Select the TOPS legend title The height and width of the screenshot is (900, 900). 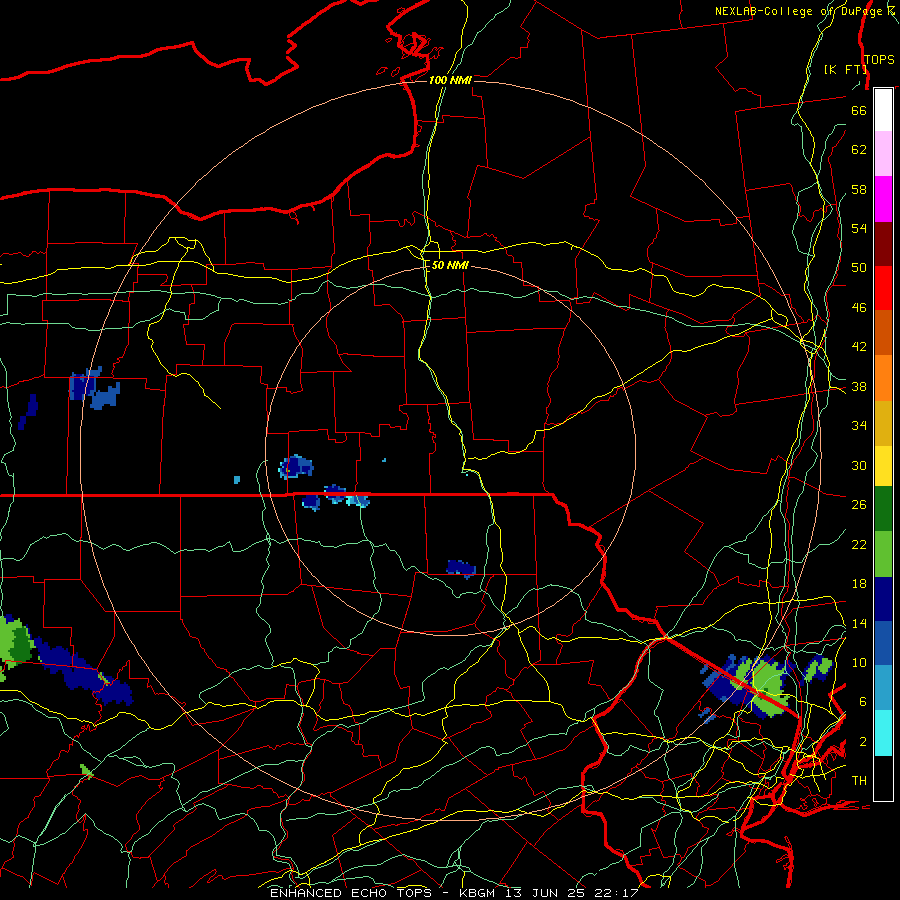tap(879, 60)
